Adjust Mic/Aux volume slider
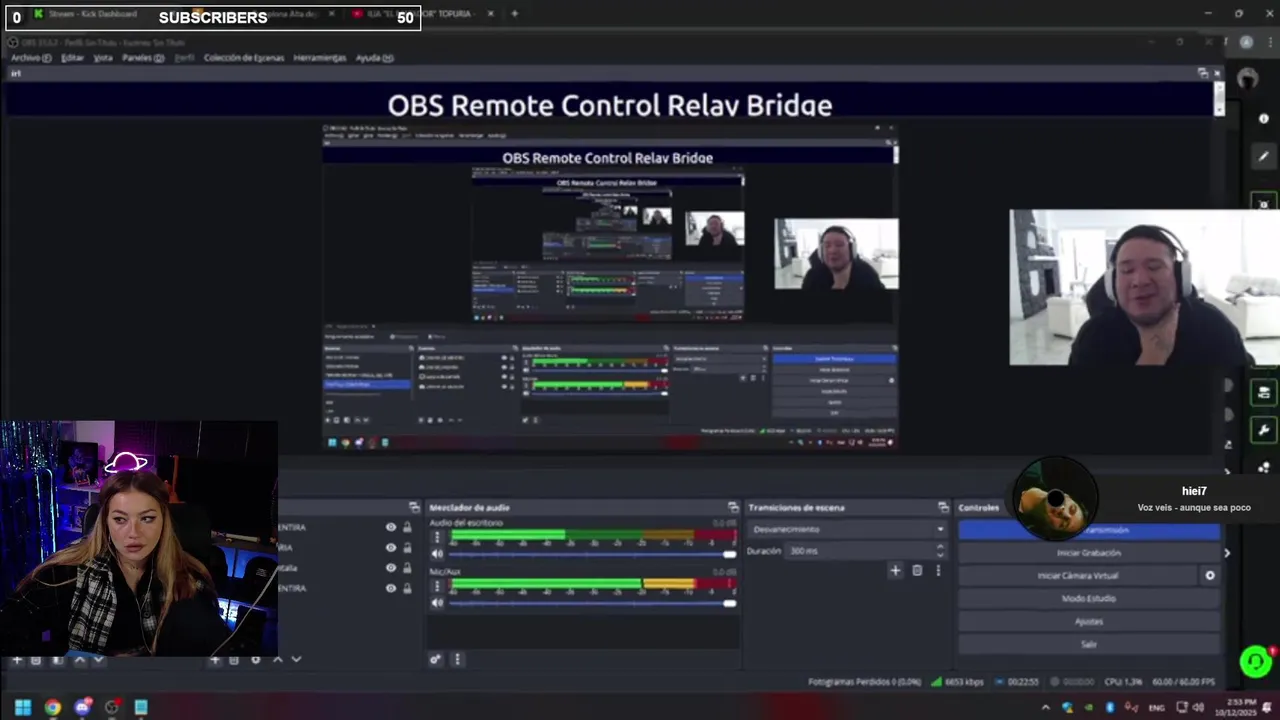Viewport: 1280px width, 720px height. tap(592, 603)
